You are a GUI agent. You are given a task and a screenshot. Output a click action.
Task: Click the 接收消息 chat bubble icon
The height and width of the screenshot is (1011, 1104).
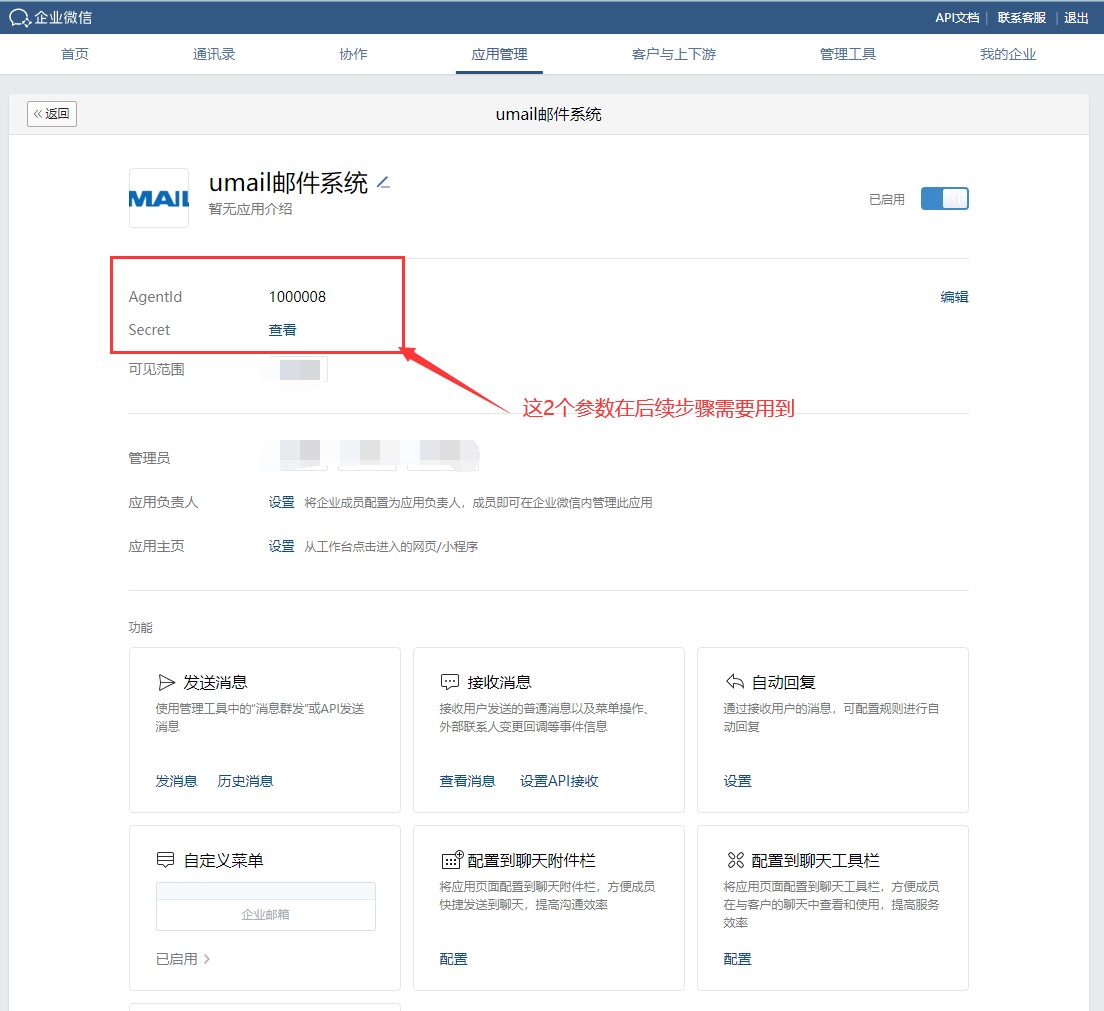tap(450, 682)
